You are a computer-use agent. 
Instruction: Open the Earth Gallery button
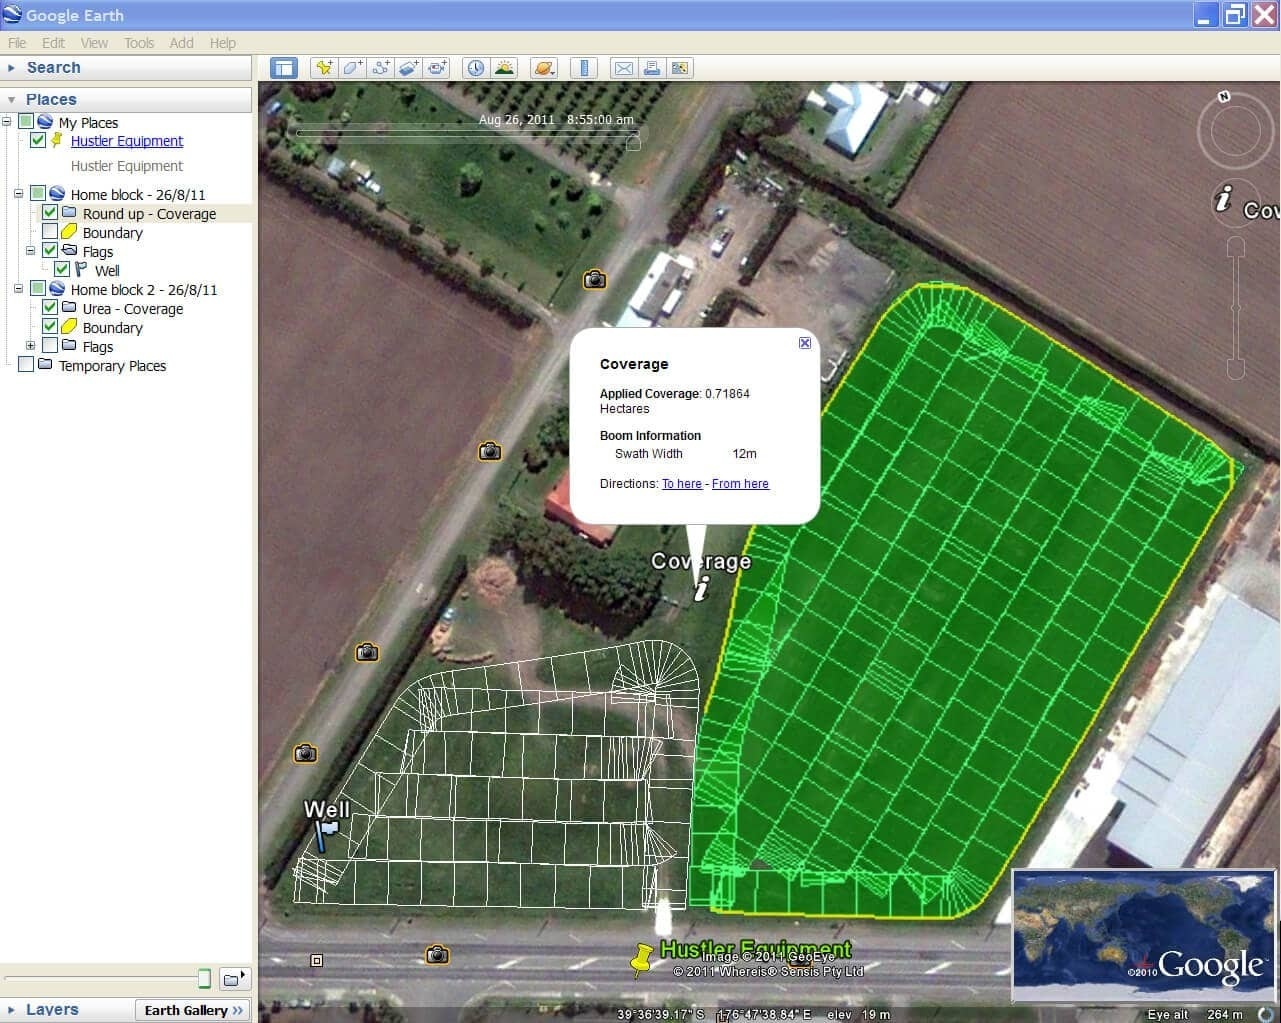tap(193, 1010)
